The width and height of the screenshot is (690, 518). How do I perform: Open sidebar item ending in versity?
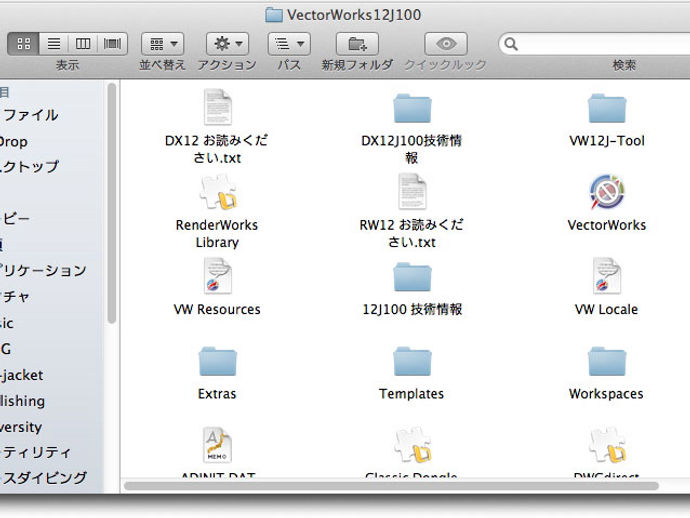point(21,427)
